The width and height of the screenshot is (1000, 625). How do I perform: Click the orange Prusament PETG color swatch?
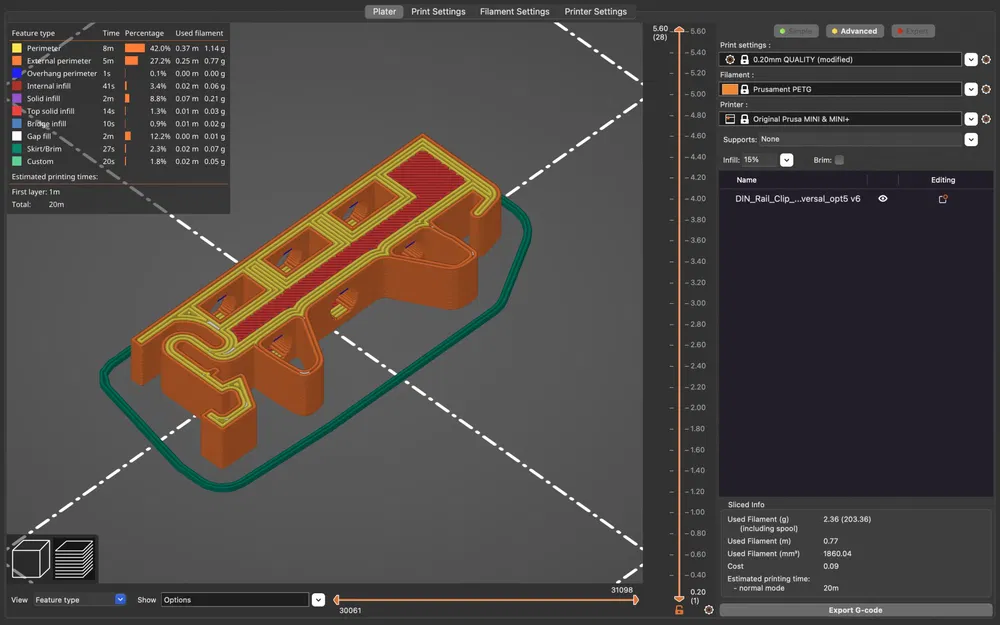pyautogui.click(x=730, y=90)
